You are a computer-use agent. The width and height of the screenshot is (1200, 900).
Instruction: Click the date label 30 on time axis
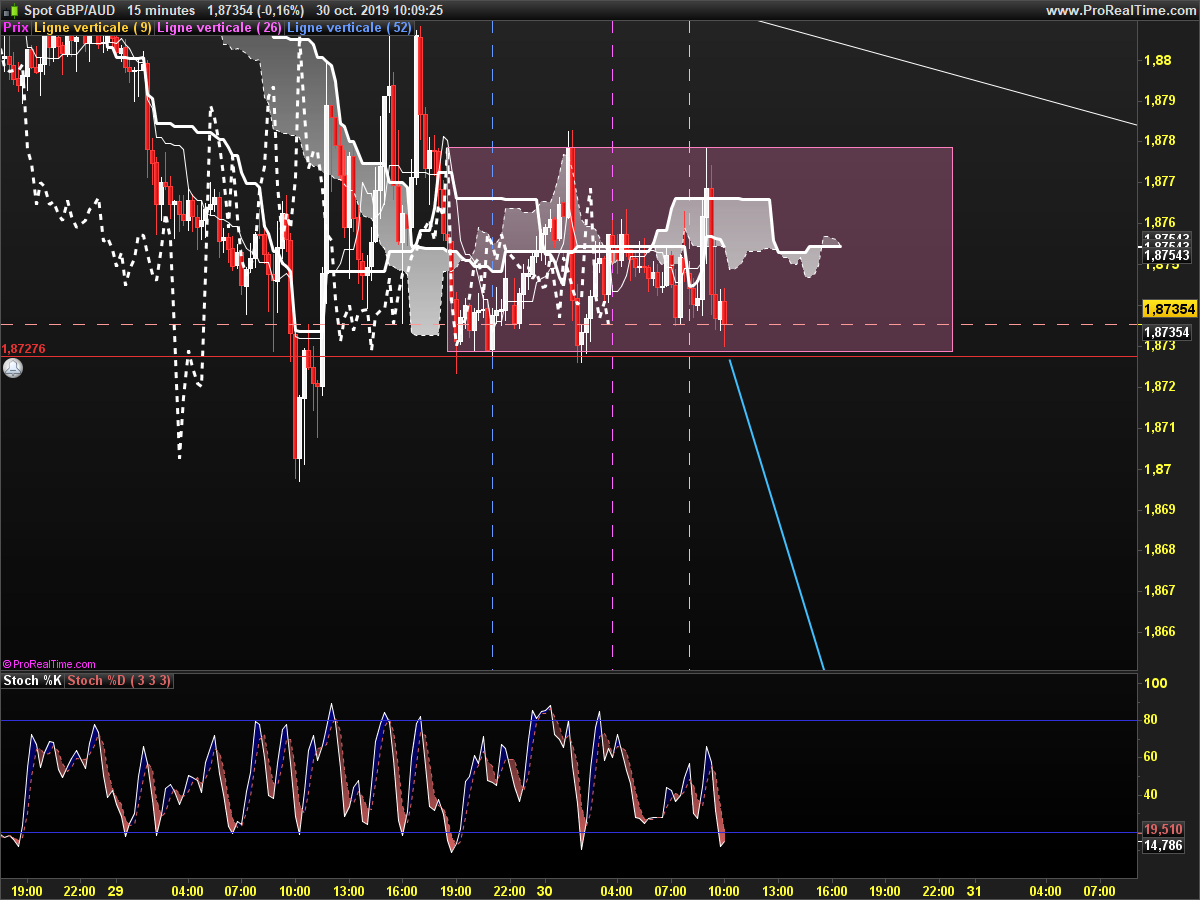545,890
